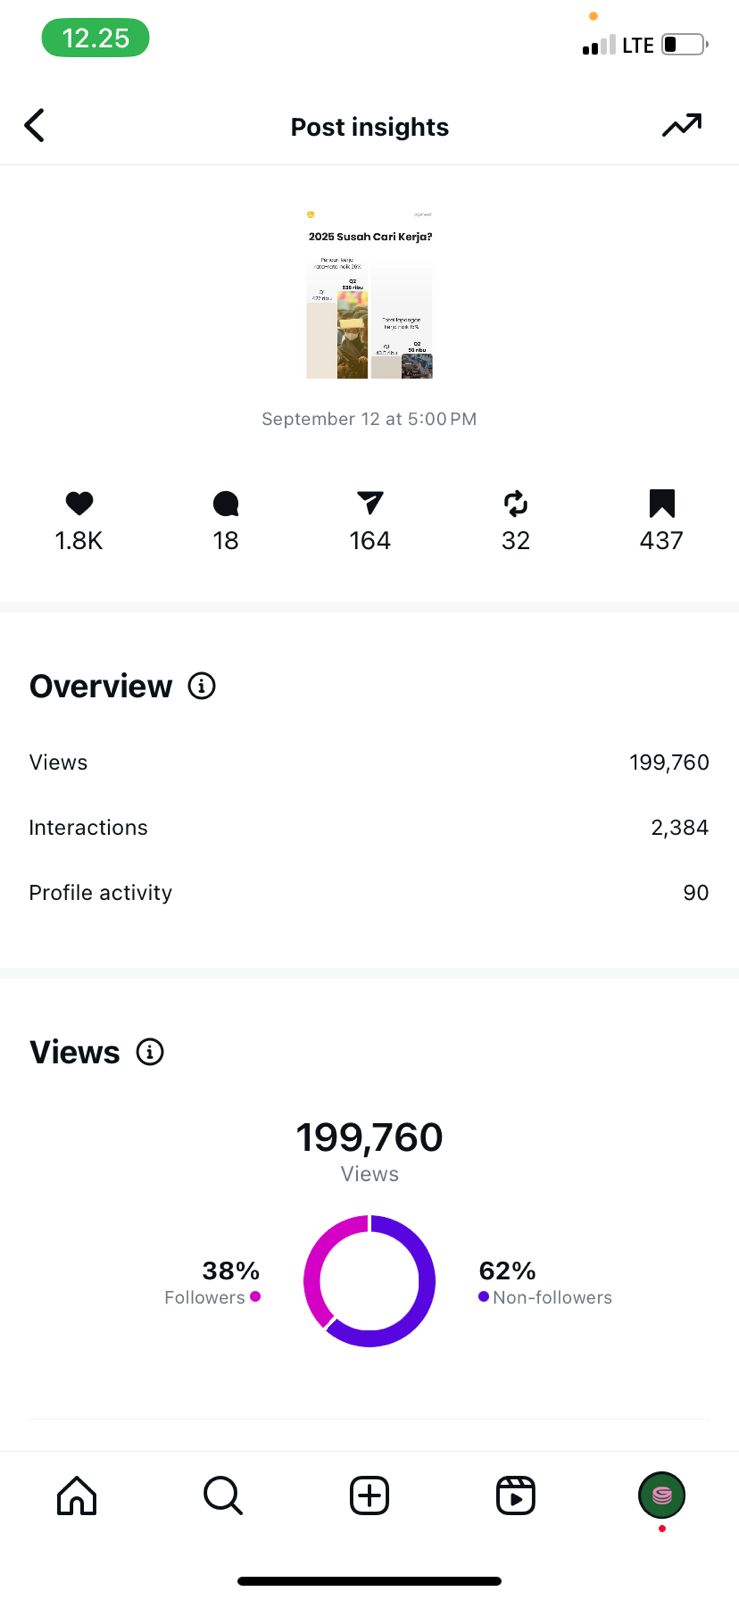Tap the reposts arrows icon
The height and width of the screenshot is (1600, 739).
tap(515, 503)
